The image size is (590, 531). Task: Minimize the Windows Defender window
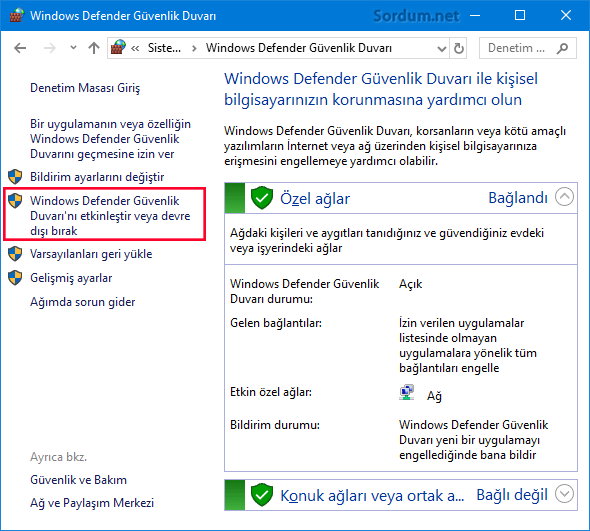(x=475, y=15)
